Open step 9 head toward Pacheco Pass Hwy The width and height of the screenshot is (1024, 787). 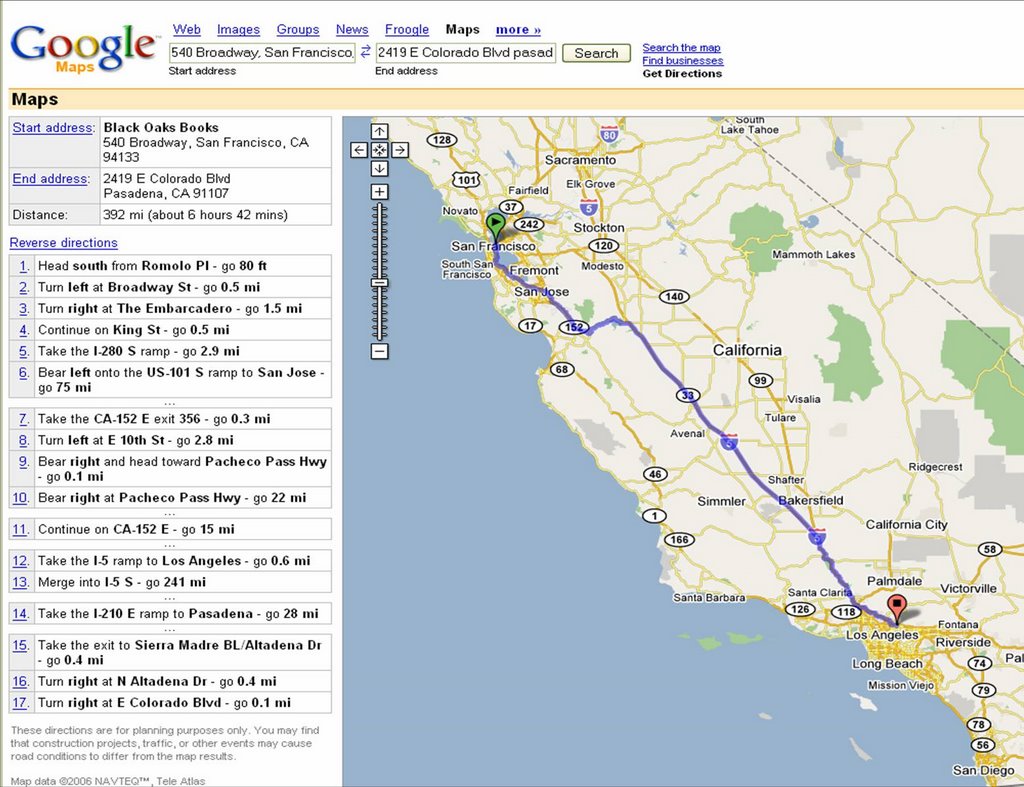pyautogui.click(x=170, y=468)
